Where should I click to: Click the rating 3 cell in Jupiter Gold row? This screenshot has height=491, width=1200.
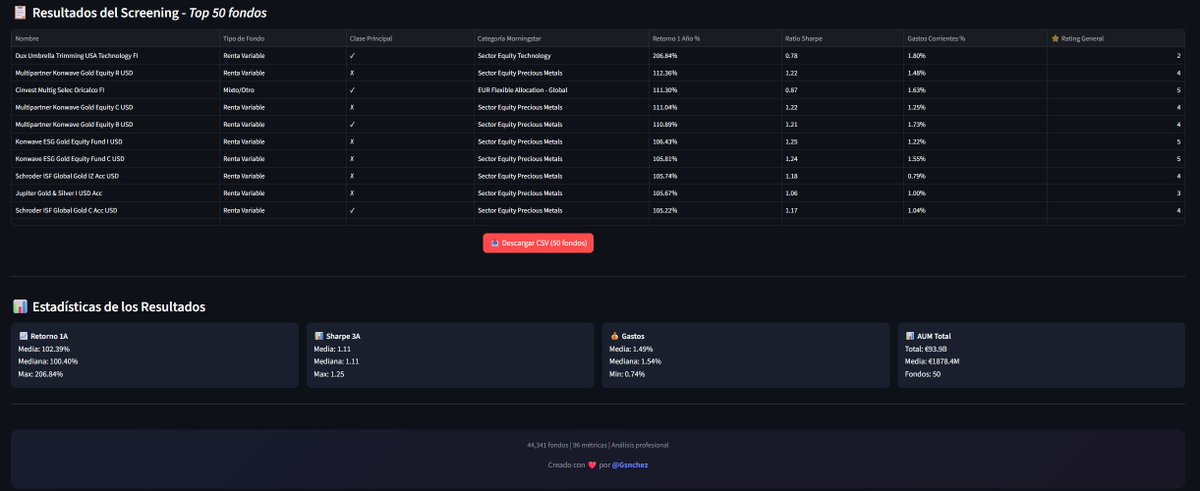[1117, 193]
